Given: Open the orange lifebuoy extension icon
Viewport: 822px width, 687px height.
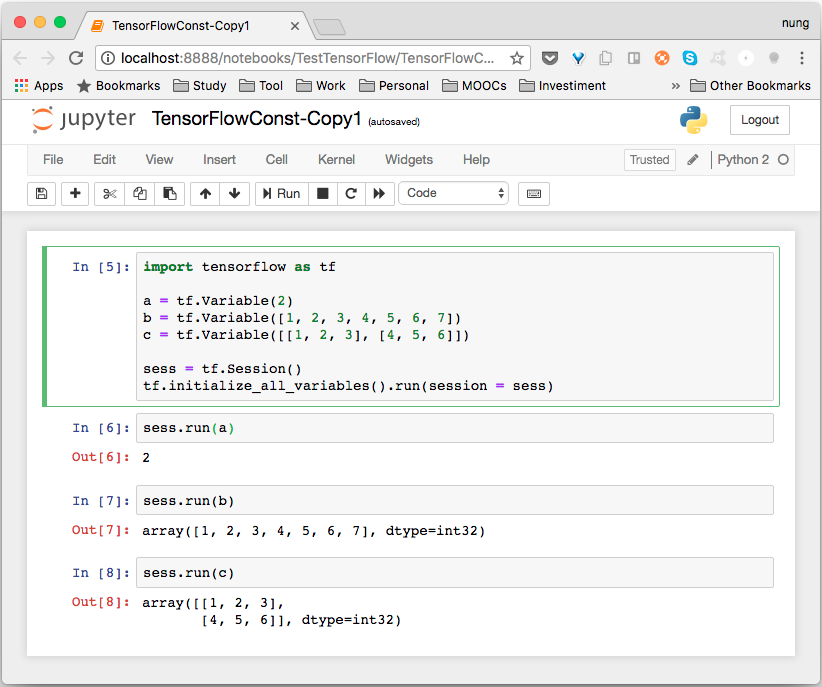Looking at the screenshot, I should 662,58.
